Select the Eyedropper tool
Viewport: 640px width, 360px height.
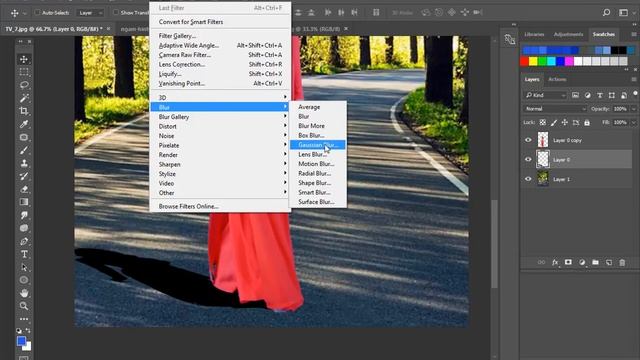coord(24,124)
